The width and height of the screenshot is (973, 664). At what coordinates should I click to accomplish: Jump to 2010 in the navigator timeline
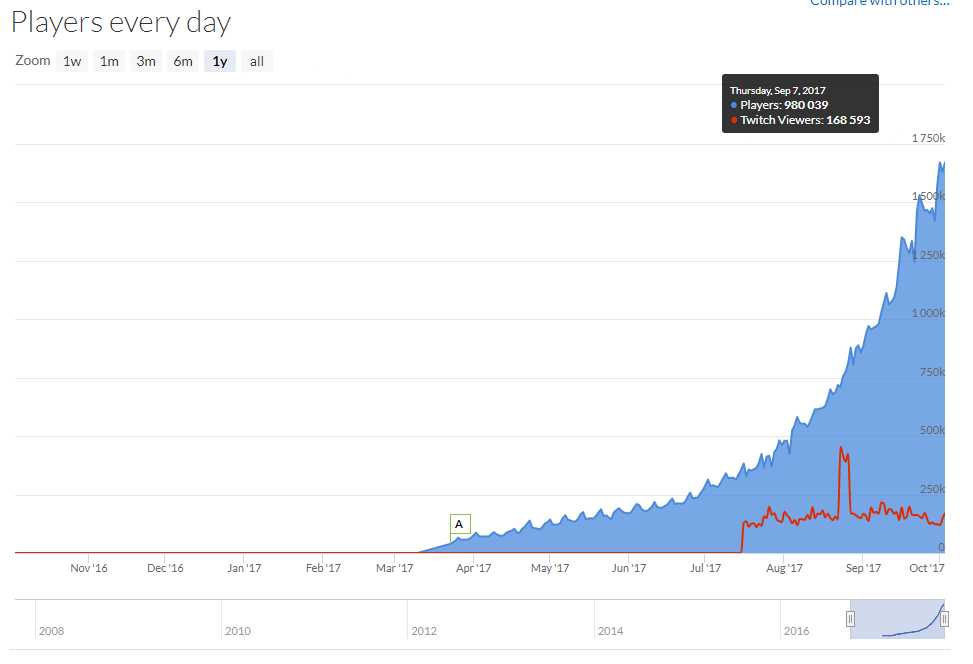coord(237,631)
